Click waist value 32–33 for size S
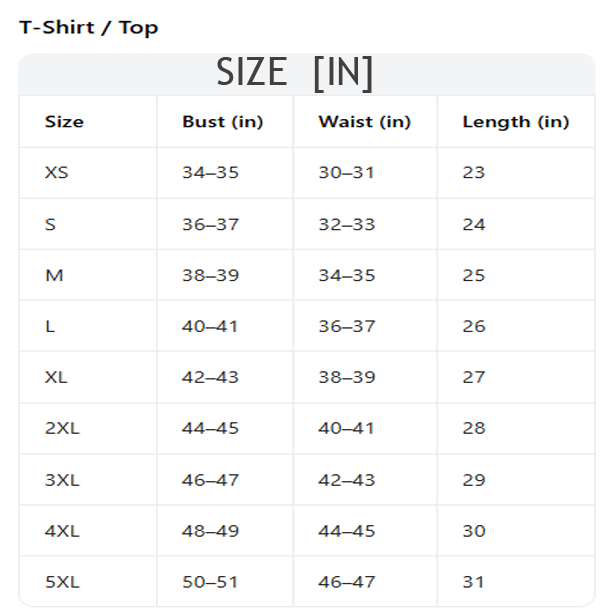Image resolution: width=608 pixels, height=608 pixels. pyautogui.click(x=347, y=225)
